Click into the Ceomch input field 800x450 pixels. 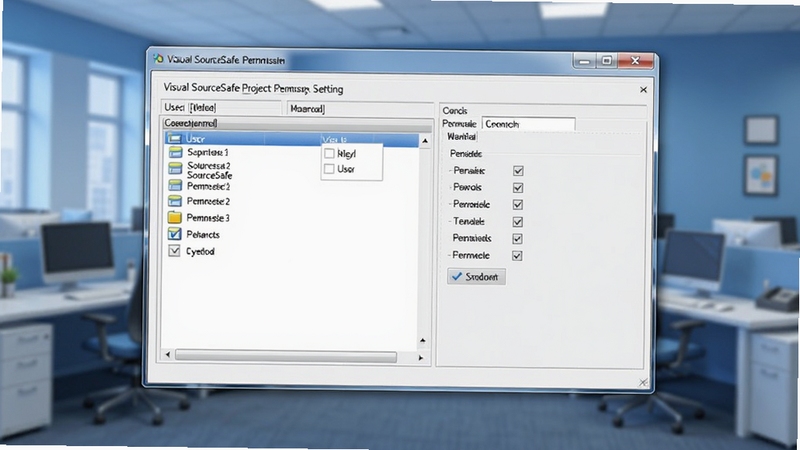point(529,124)
